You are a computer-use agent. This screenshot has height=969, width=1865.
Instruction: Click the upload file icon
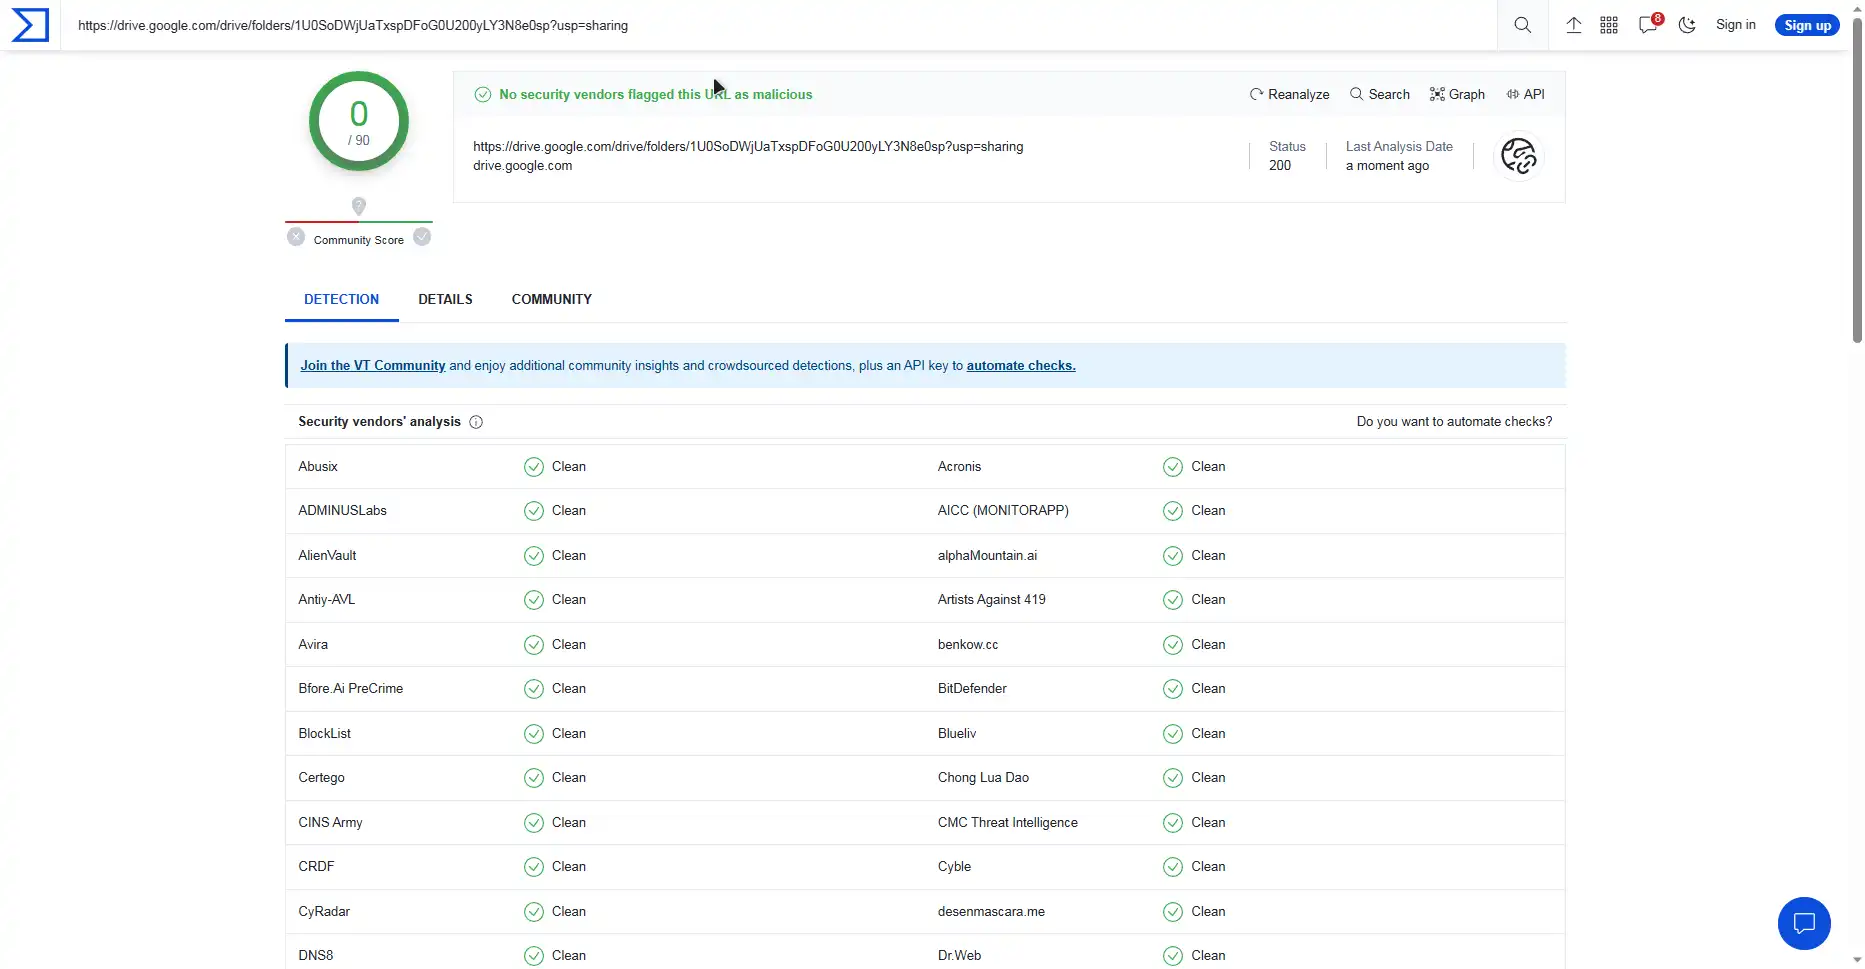(x=1573, y=25)
